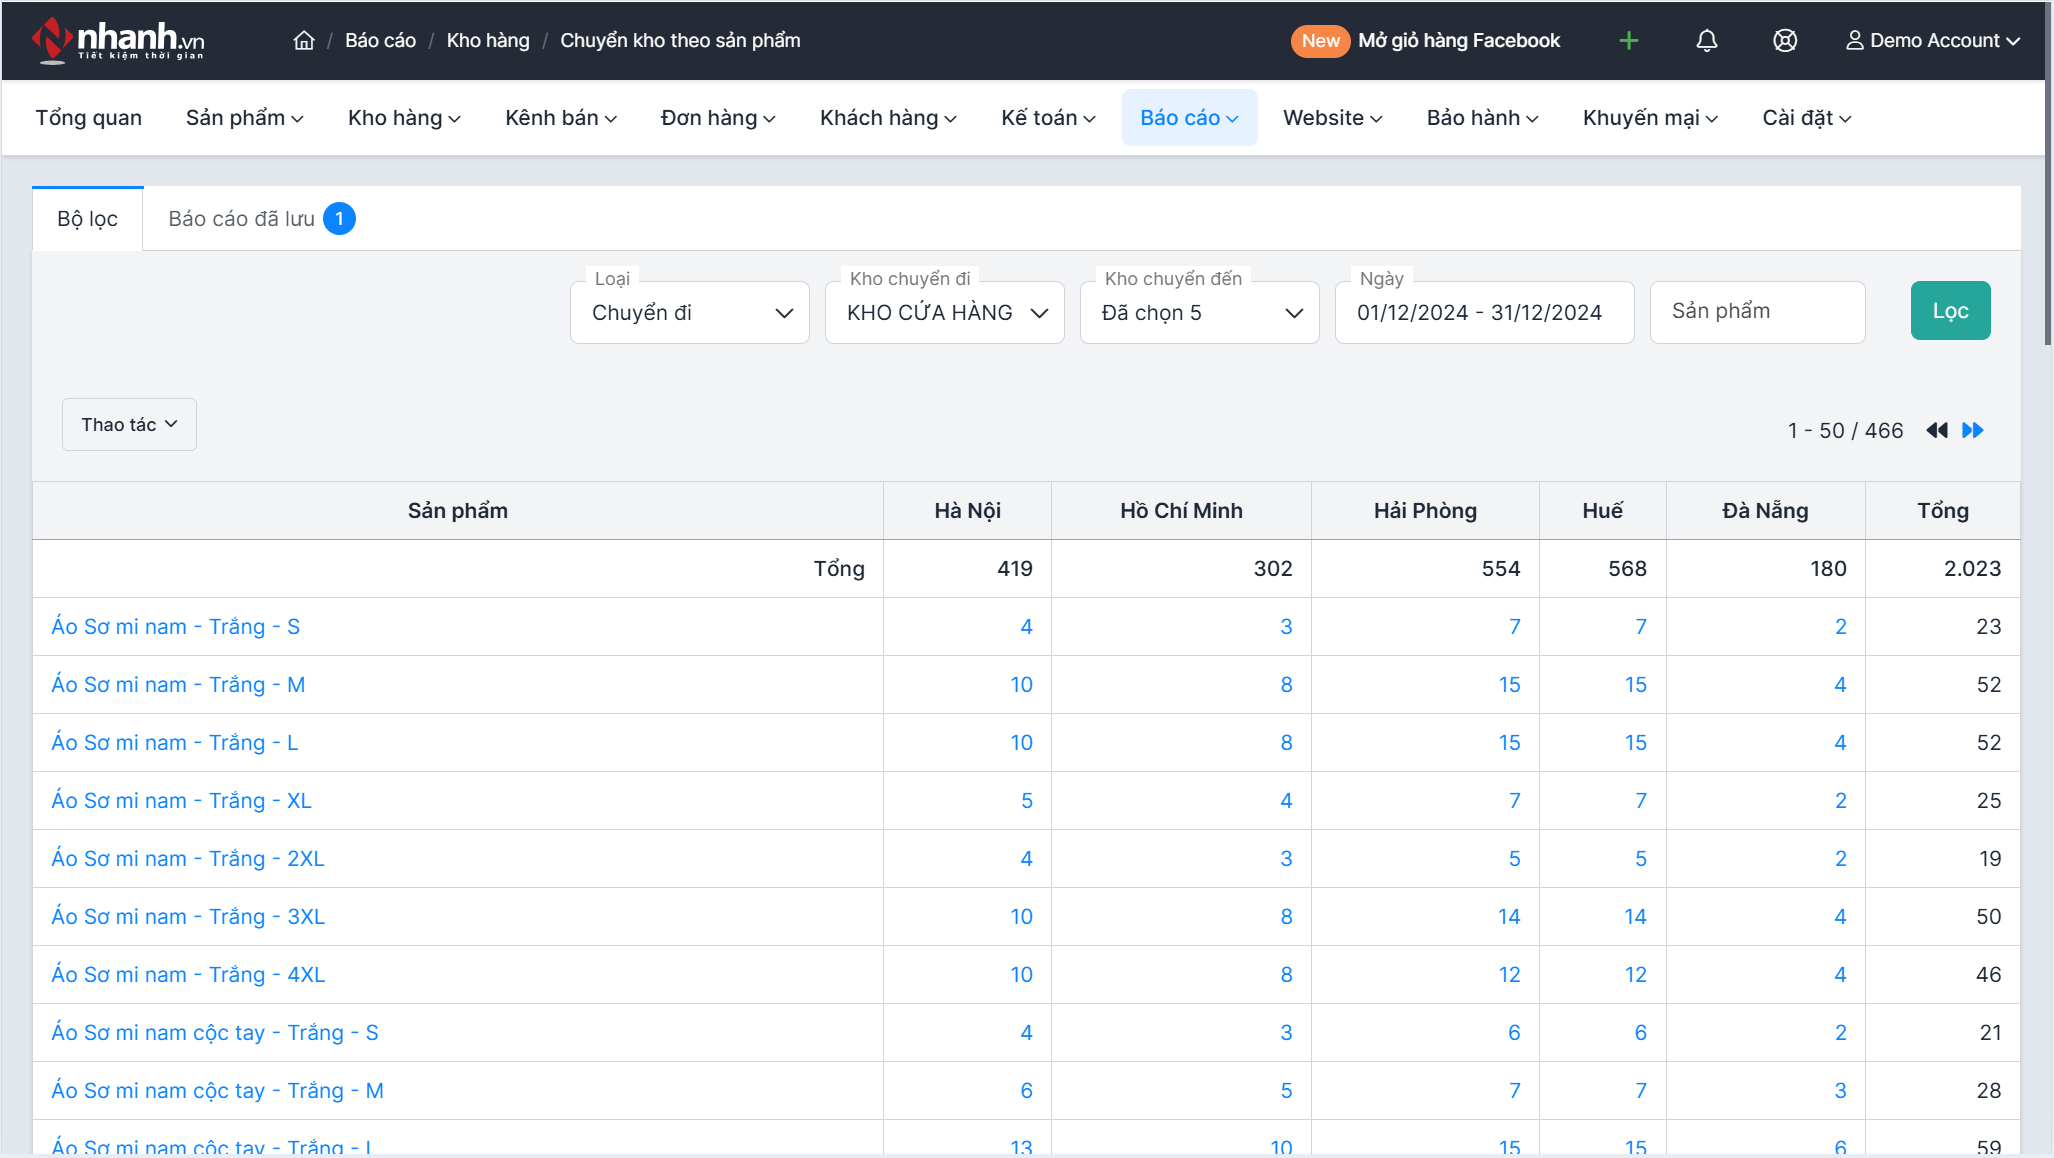The width and height of the screenshot is (2054, 1158).
Task: Open the notifications bell
Action: coord(1707,40)
